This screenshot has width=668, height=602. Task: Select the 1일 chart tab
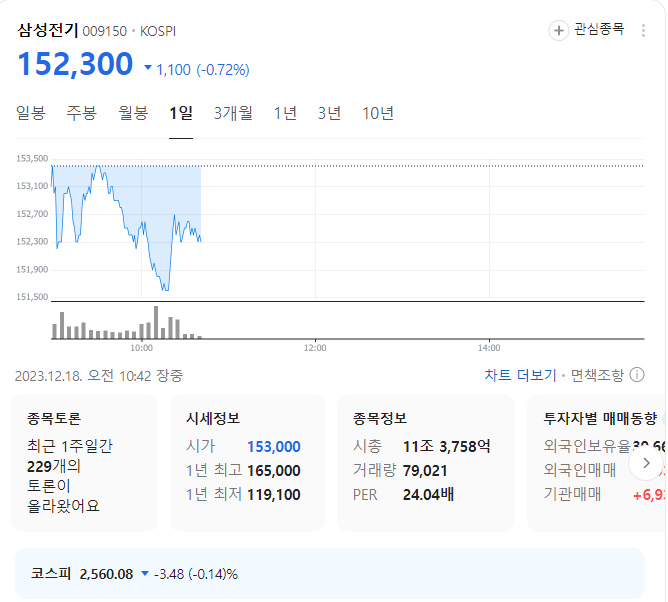(181, 113)
